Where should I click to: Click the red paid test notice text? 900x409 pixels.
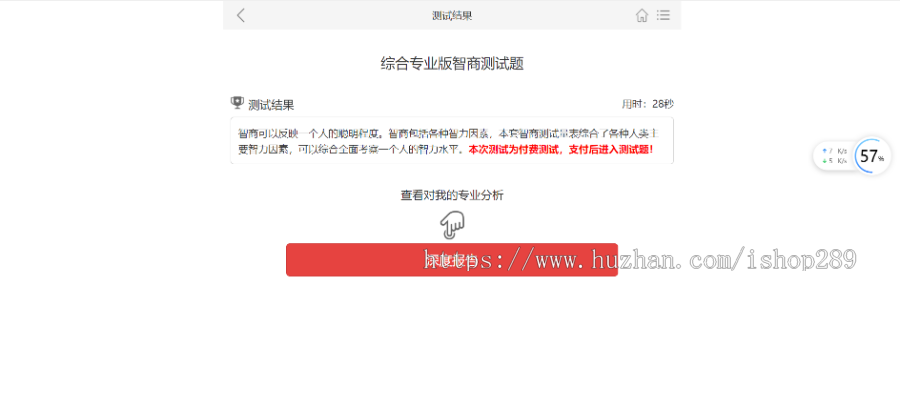[561, 149]
